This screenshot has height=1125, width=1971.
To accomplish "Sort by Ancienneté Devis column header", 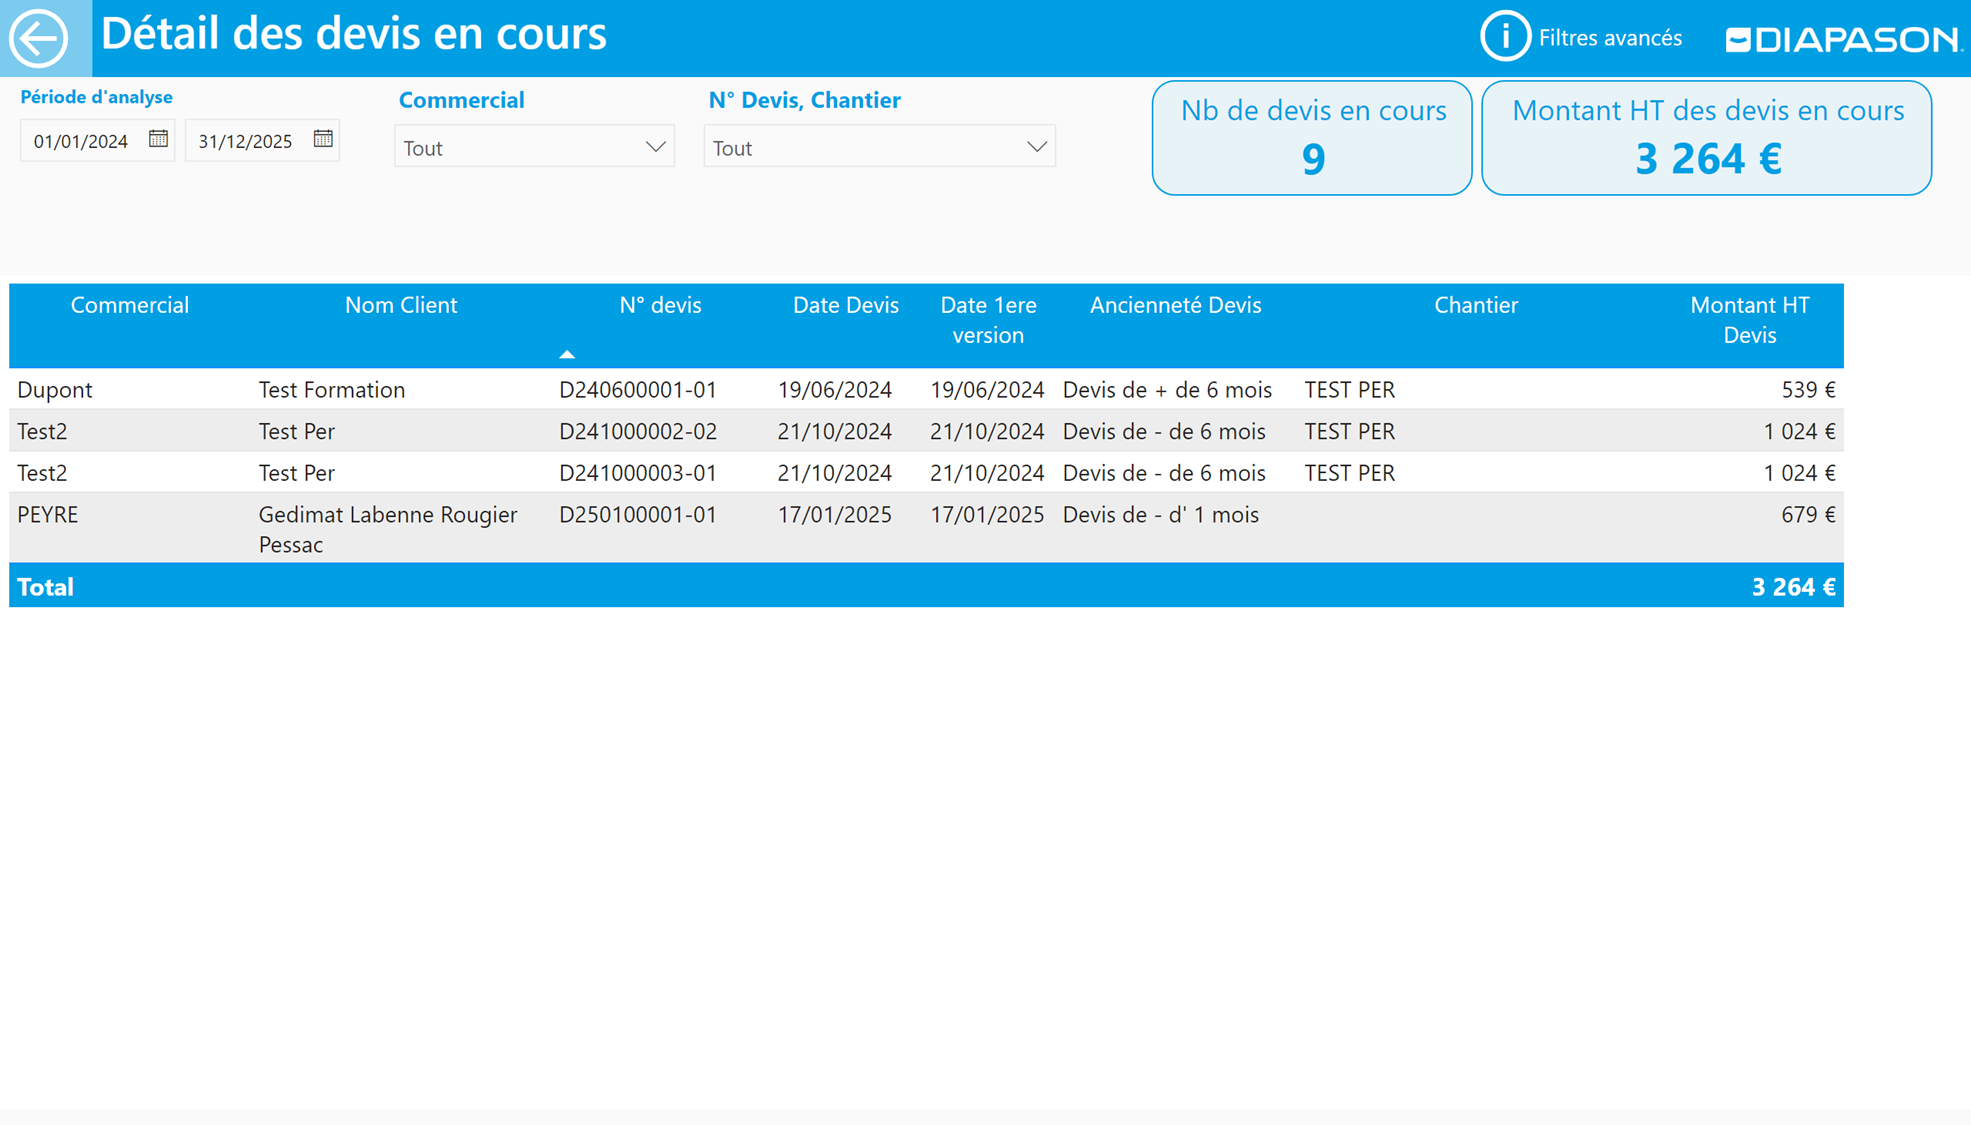I will pos(1175,305).
